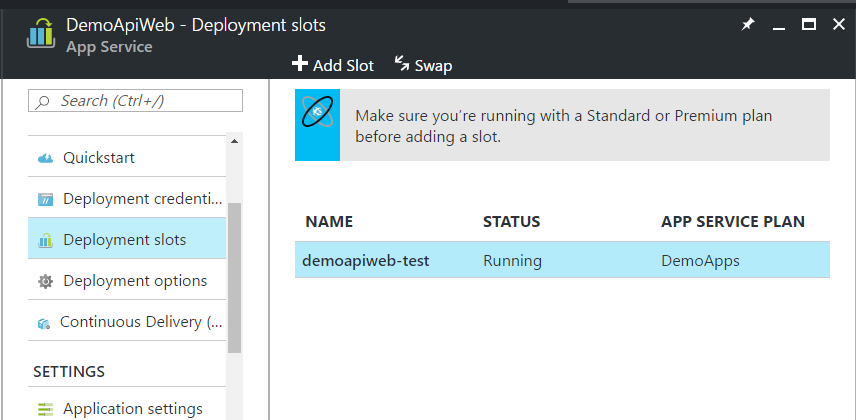Sort by the NAME column header

point(329,221)
